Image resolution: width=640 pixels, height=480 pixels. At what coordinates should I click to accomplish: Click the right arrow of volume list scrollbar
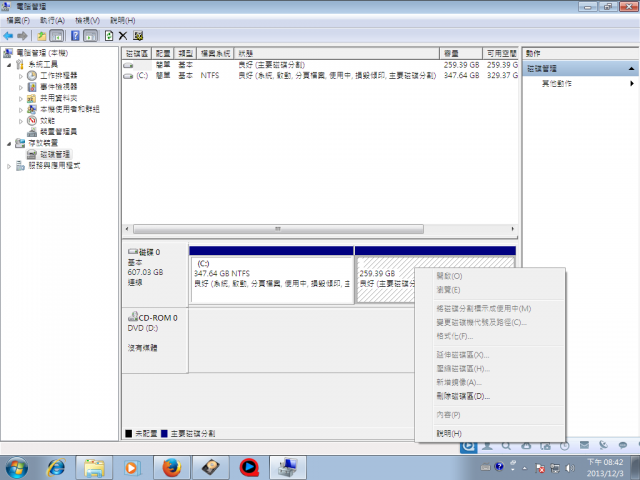click(x=513, y=229)
